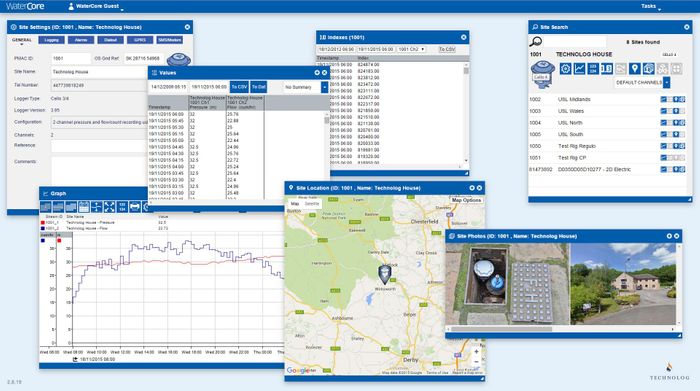Click graph icon on USL Midlands row
The width and height of the screenshot is (700, 391).
(664, 100)
